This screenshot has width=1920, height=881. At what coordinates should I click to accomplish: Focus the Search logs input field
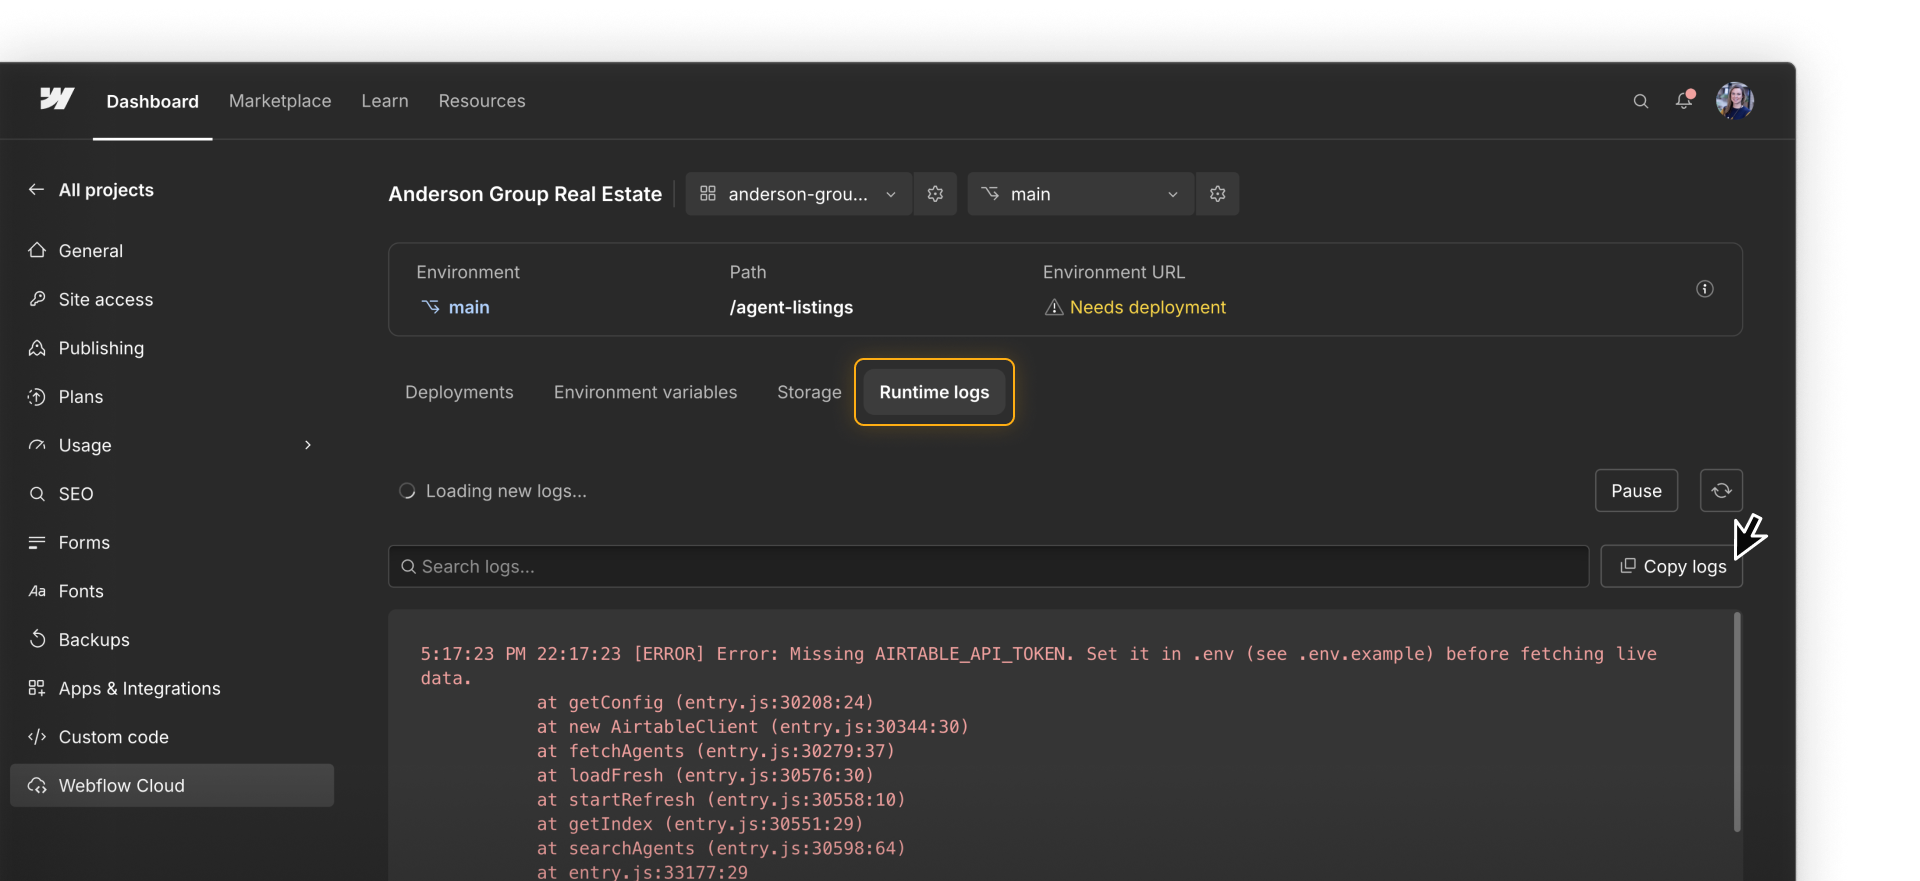click(x=988, y=566)
